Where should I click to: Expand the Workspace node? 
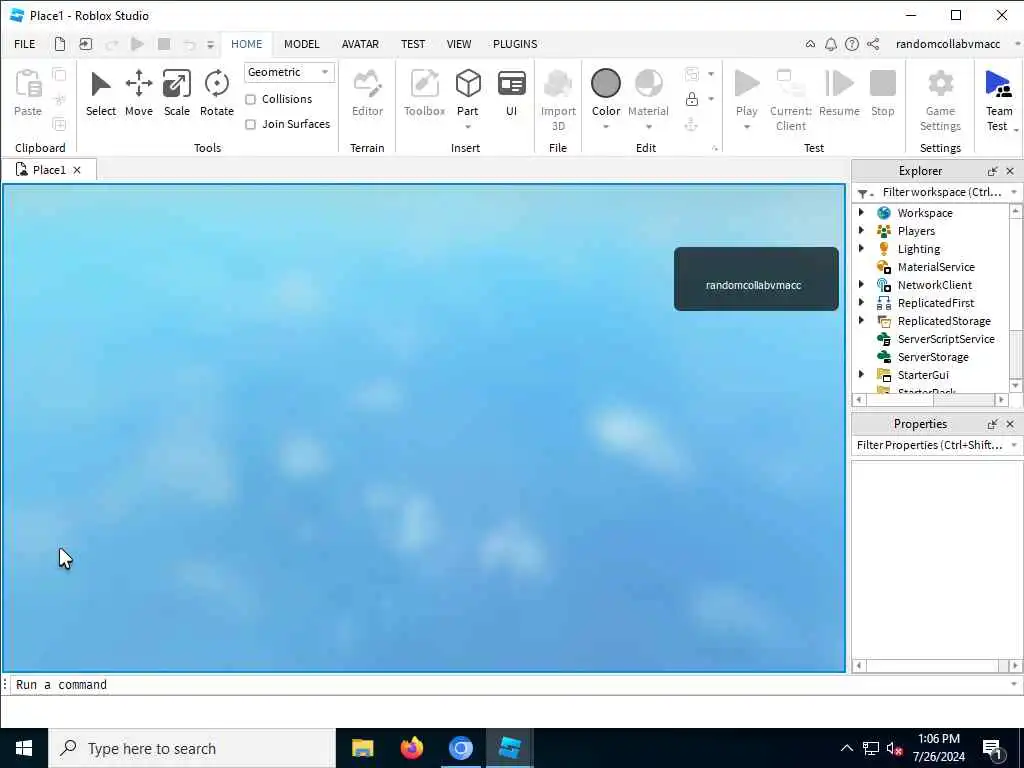coord(861,212)
